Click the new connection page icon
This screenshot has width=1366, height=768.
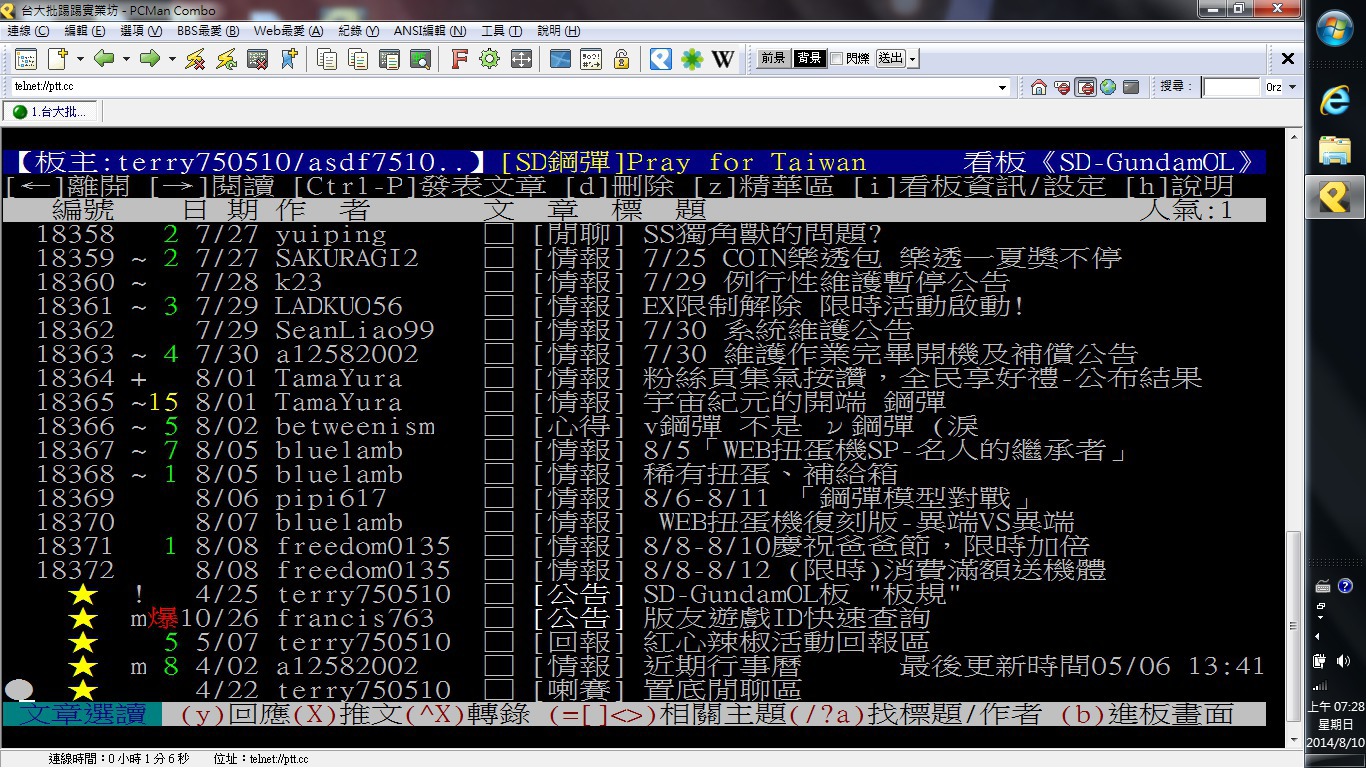57,59
